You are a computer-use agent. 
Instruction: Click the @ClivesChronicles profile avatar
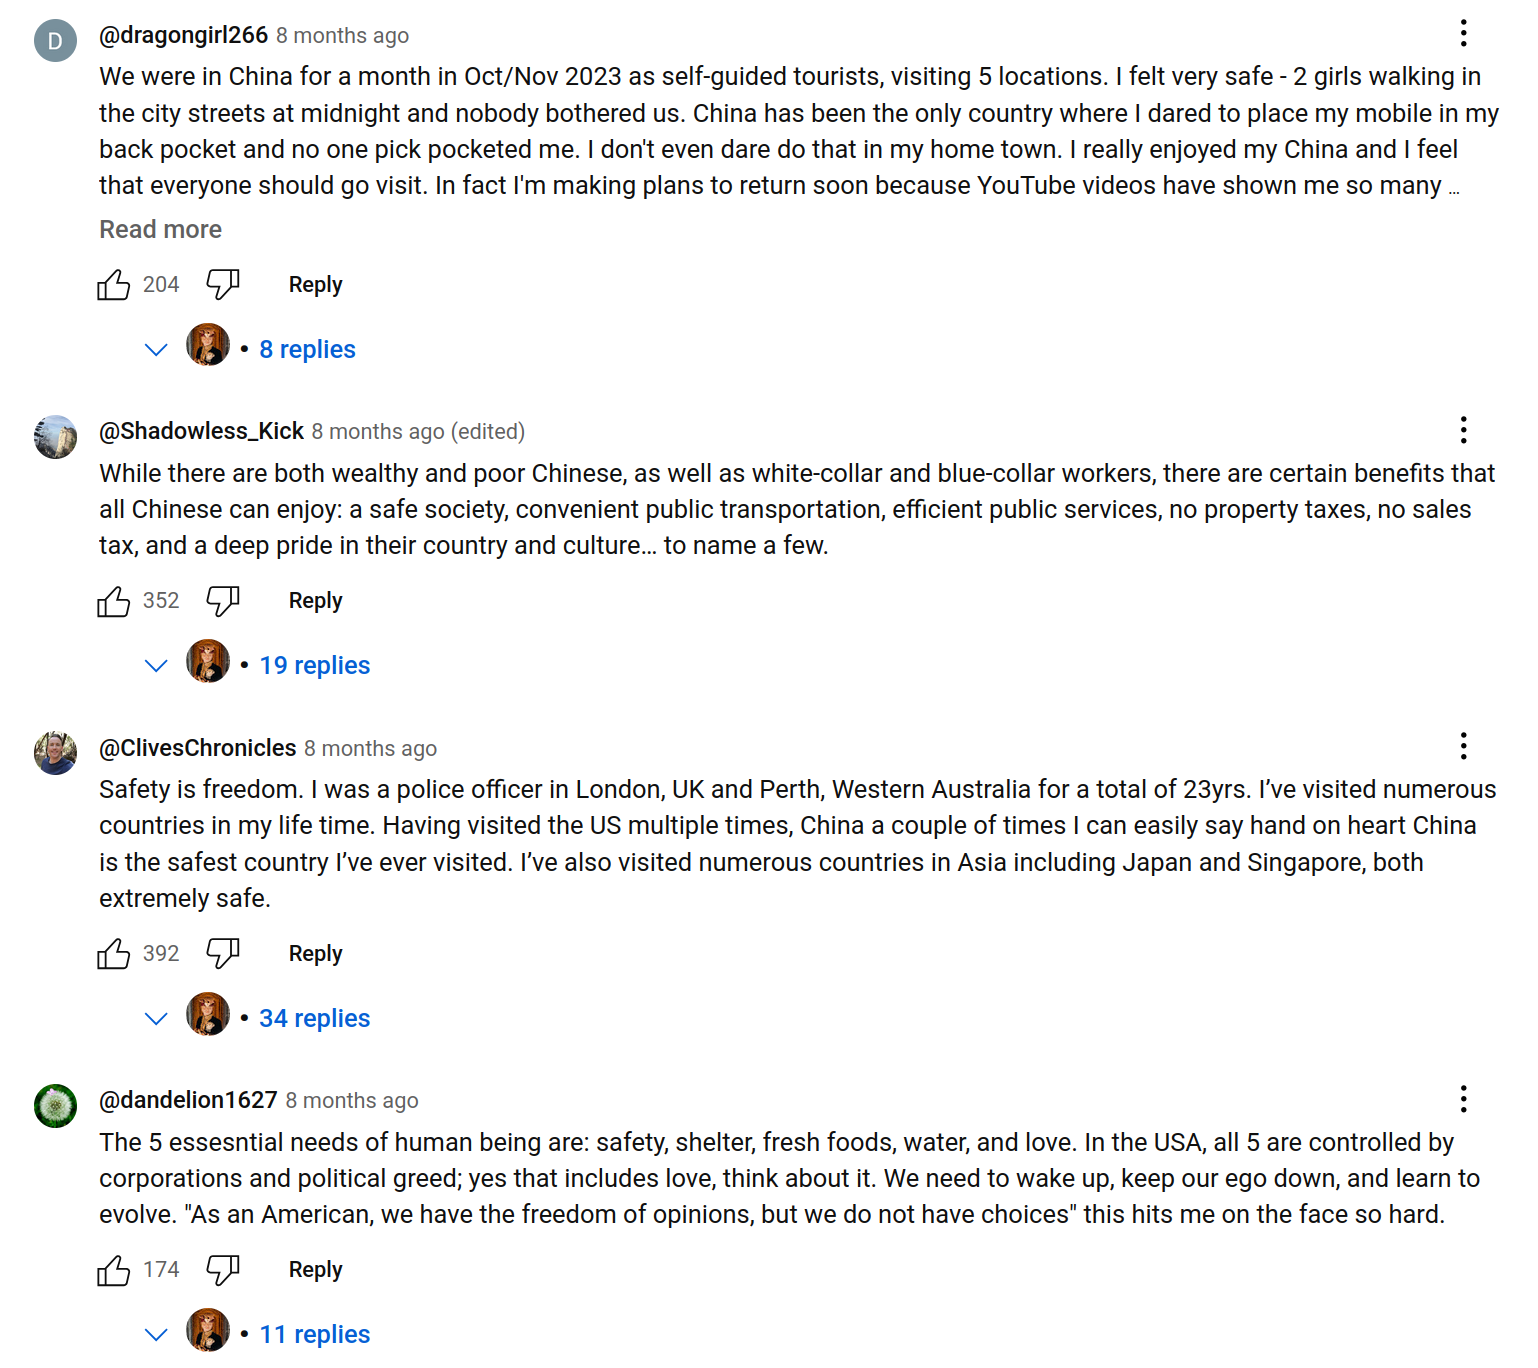point(56,753)
